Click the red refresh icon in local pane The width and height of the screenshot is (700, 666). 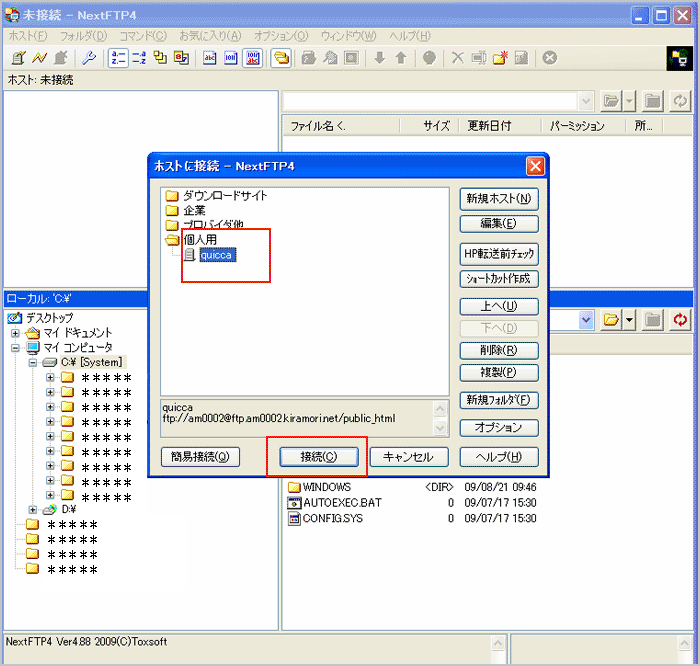click(x=680, y=320)
